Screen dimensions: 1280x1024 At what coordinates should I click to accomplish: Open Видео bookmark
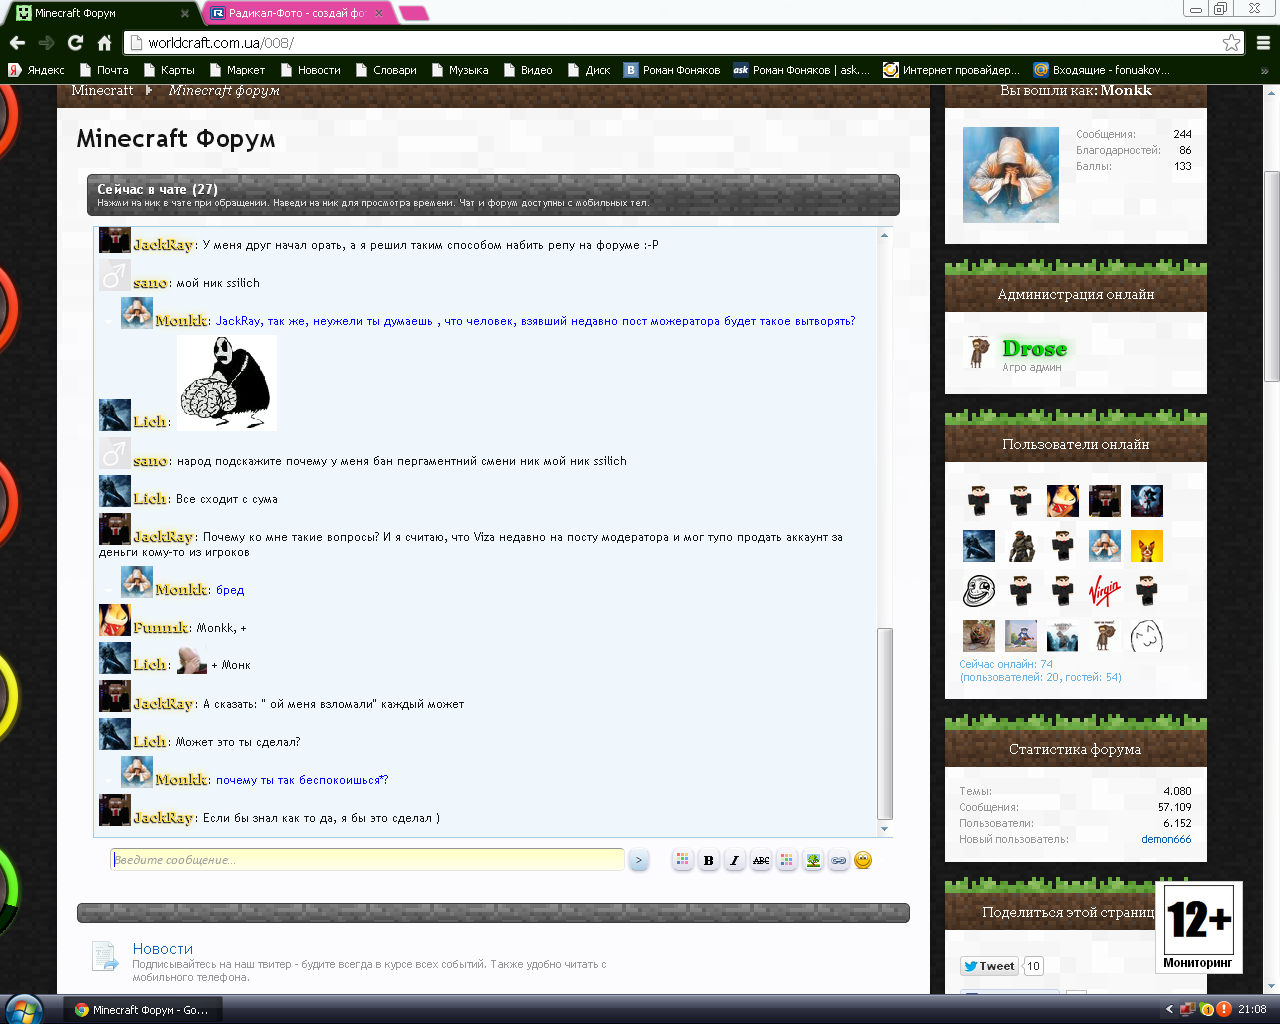[x=528, y=70]
